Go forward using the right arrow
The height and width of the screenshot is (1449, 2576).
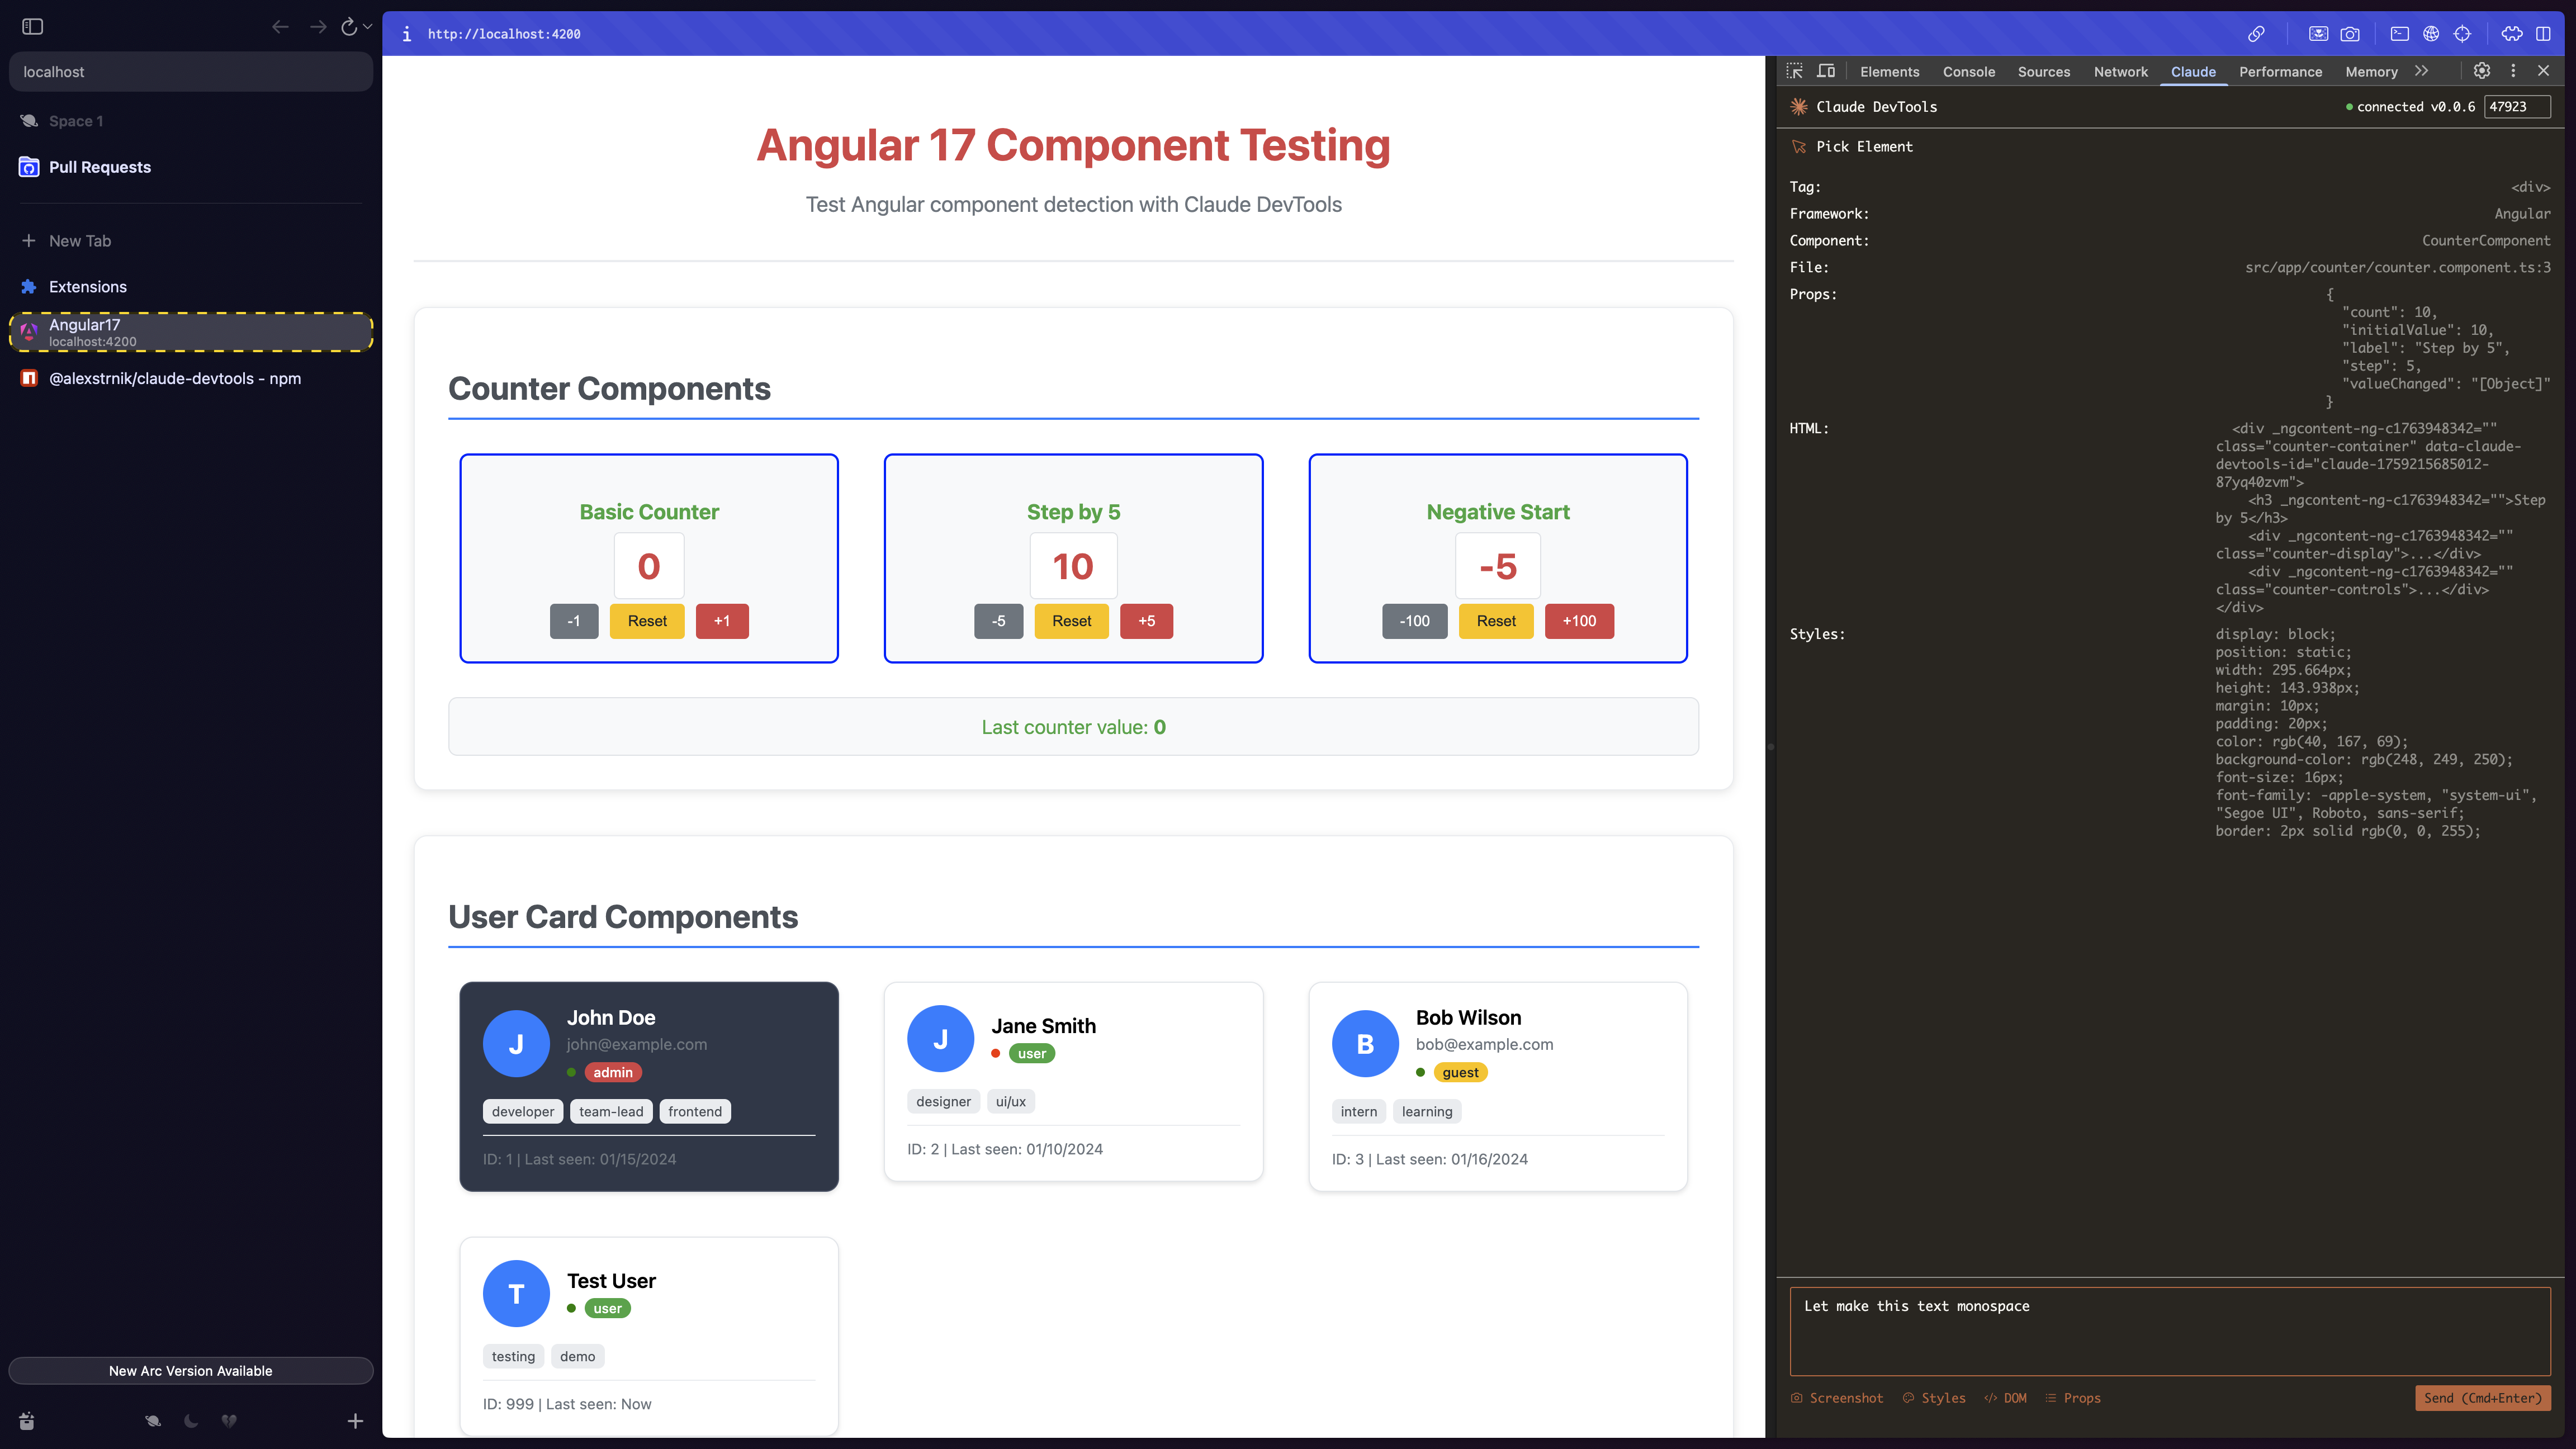click(x=318, y=27)
